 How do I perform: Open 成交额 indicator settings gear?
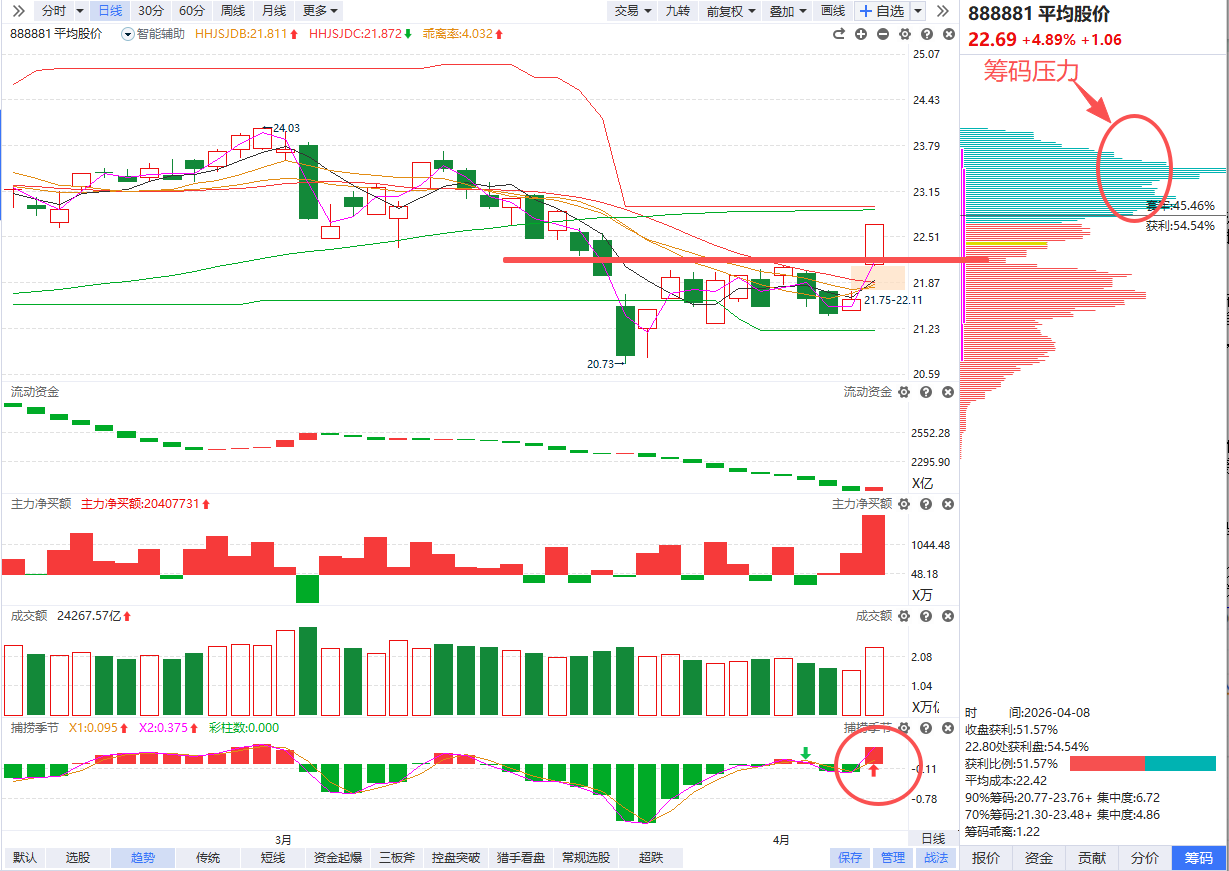coord(905,616)
